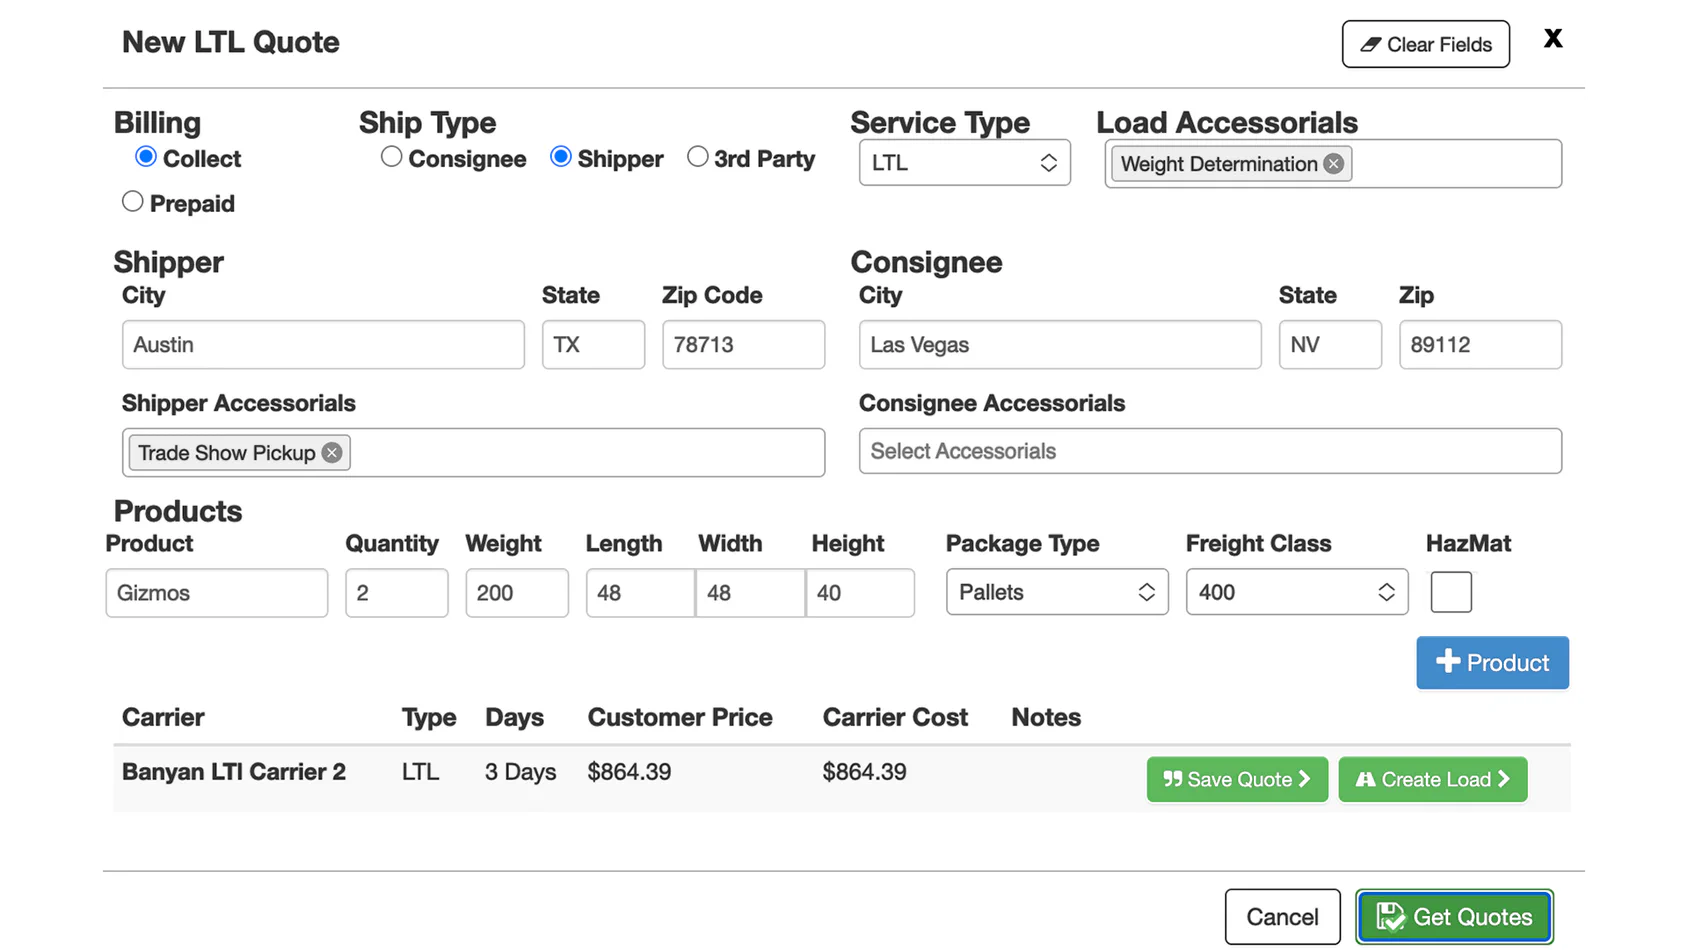
Task: Create load for Banyan LTI Carrier 2
Action: 1432,780
